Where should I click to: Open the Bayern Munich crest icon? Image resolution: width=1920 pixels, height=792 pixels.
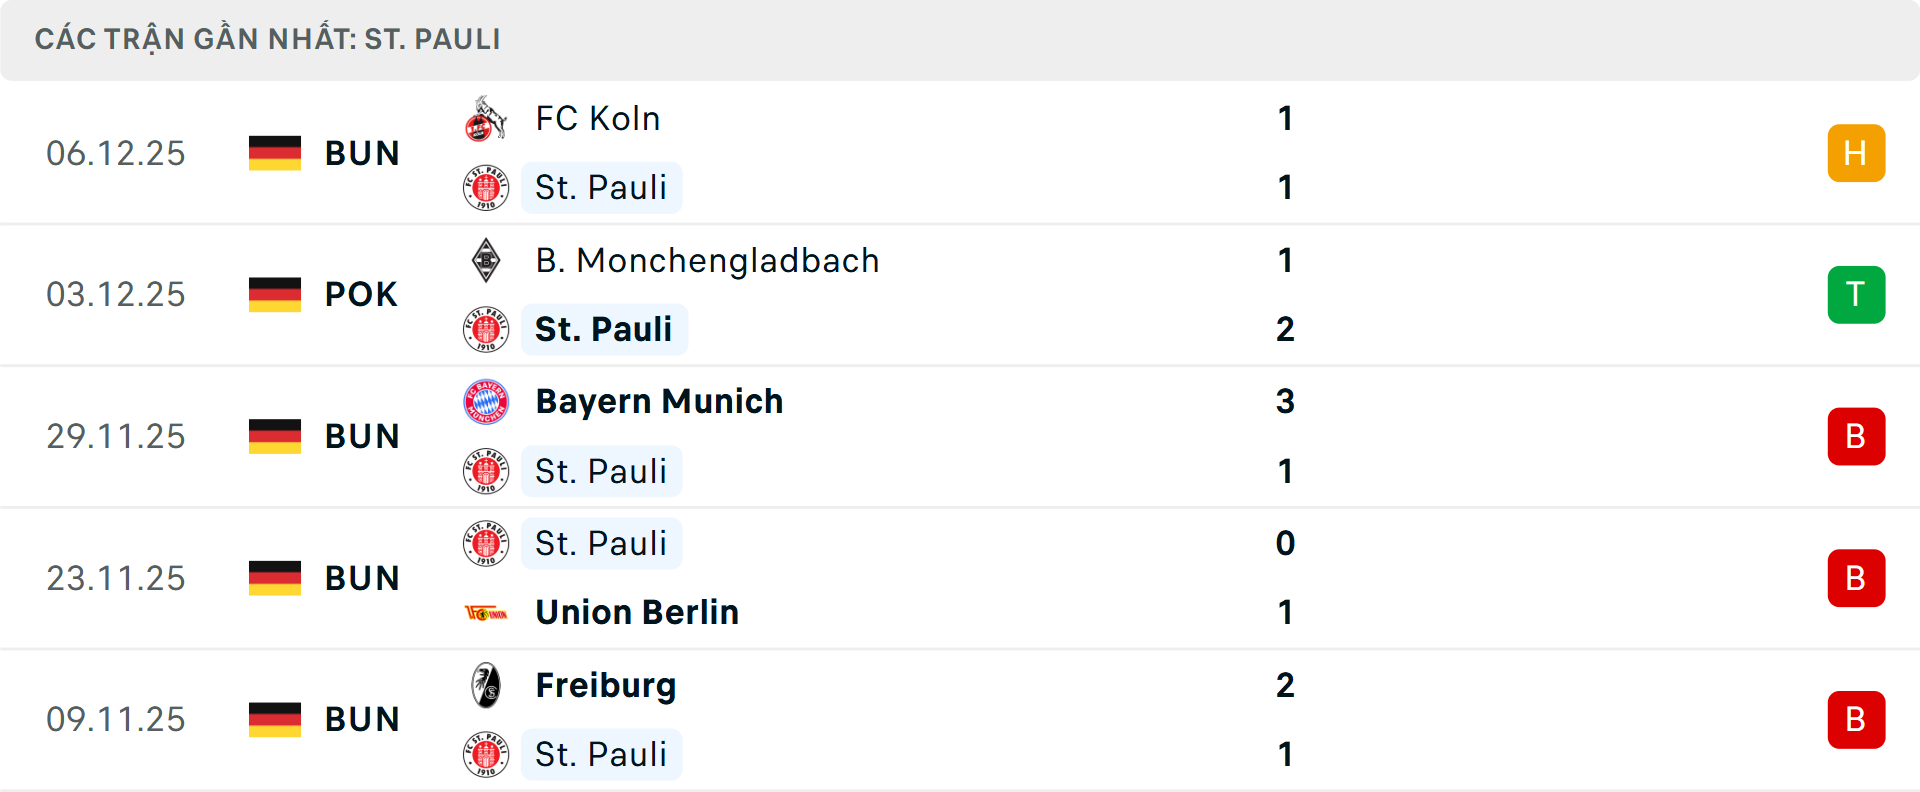click(x=487, y=401)
